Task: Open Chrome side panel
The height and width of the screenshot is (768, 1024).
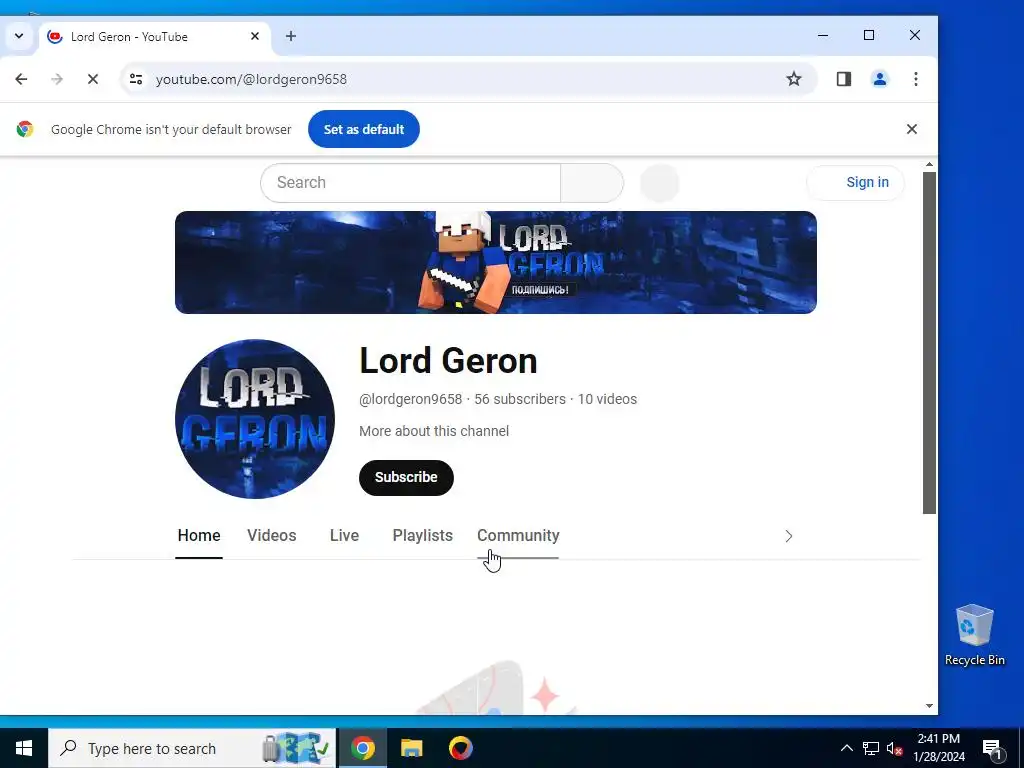Action: tap(843, 79)
